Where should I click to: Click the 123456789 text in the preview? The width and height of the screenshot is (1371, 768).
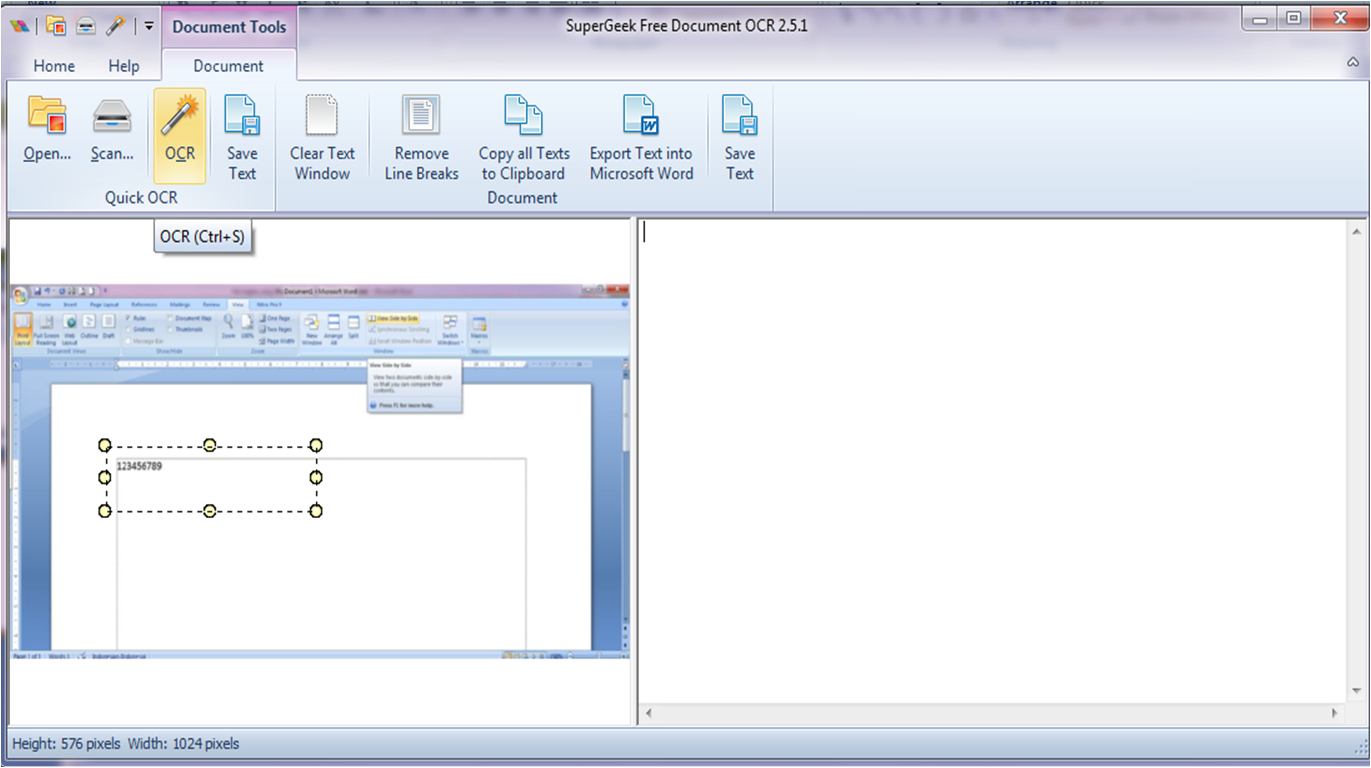pyautogui.click(x=140, y=467)
